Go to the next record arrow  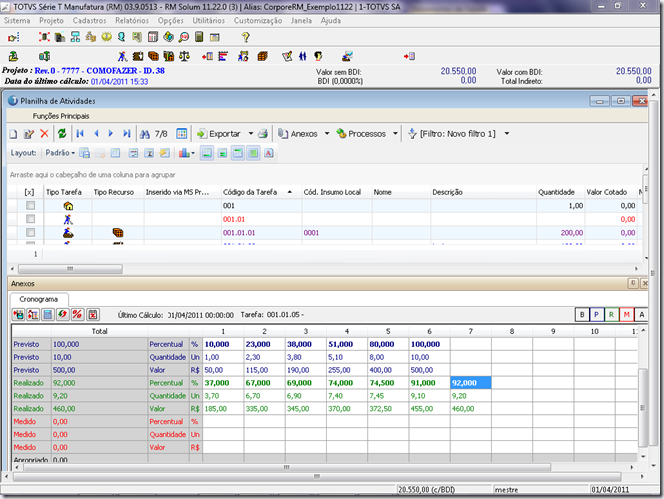coord(111,134)
